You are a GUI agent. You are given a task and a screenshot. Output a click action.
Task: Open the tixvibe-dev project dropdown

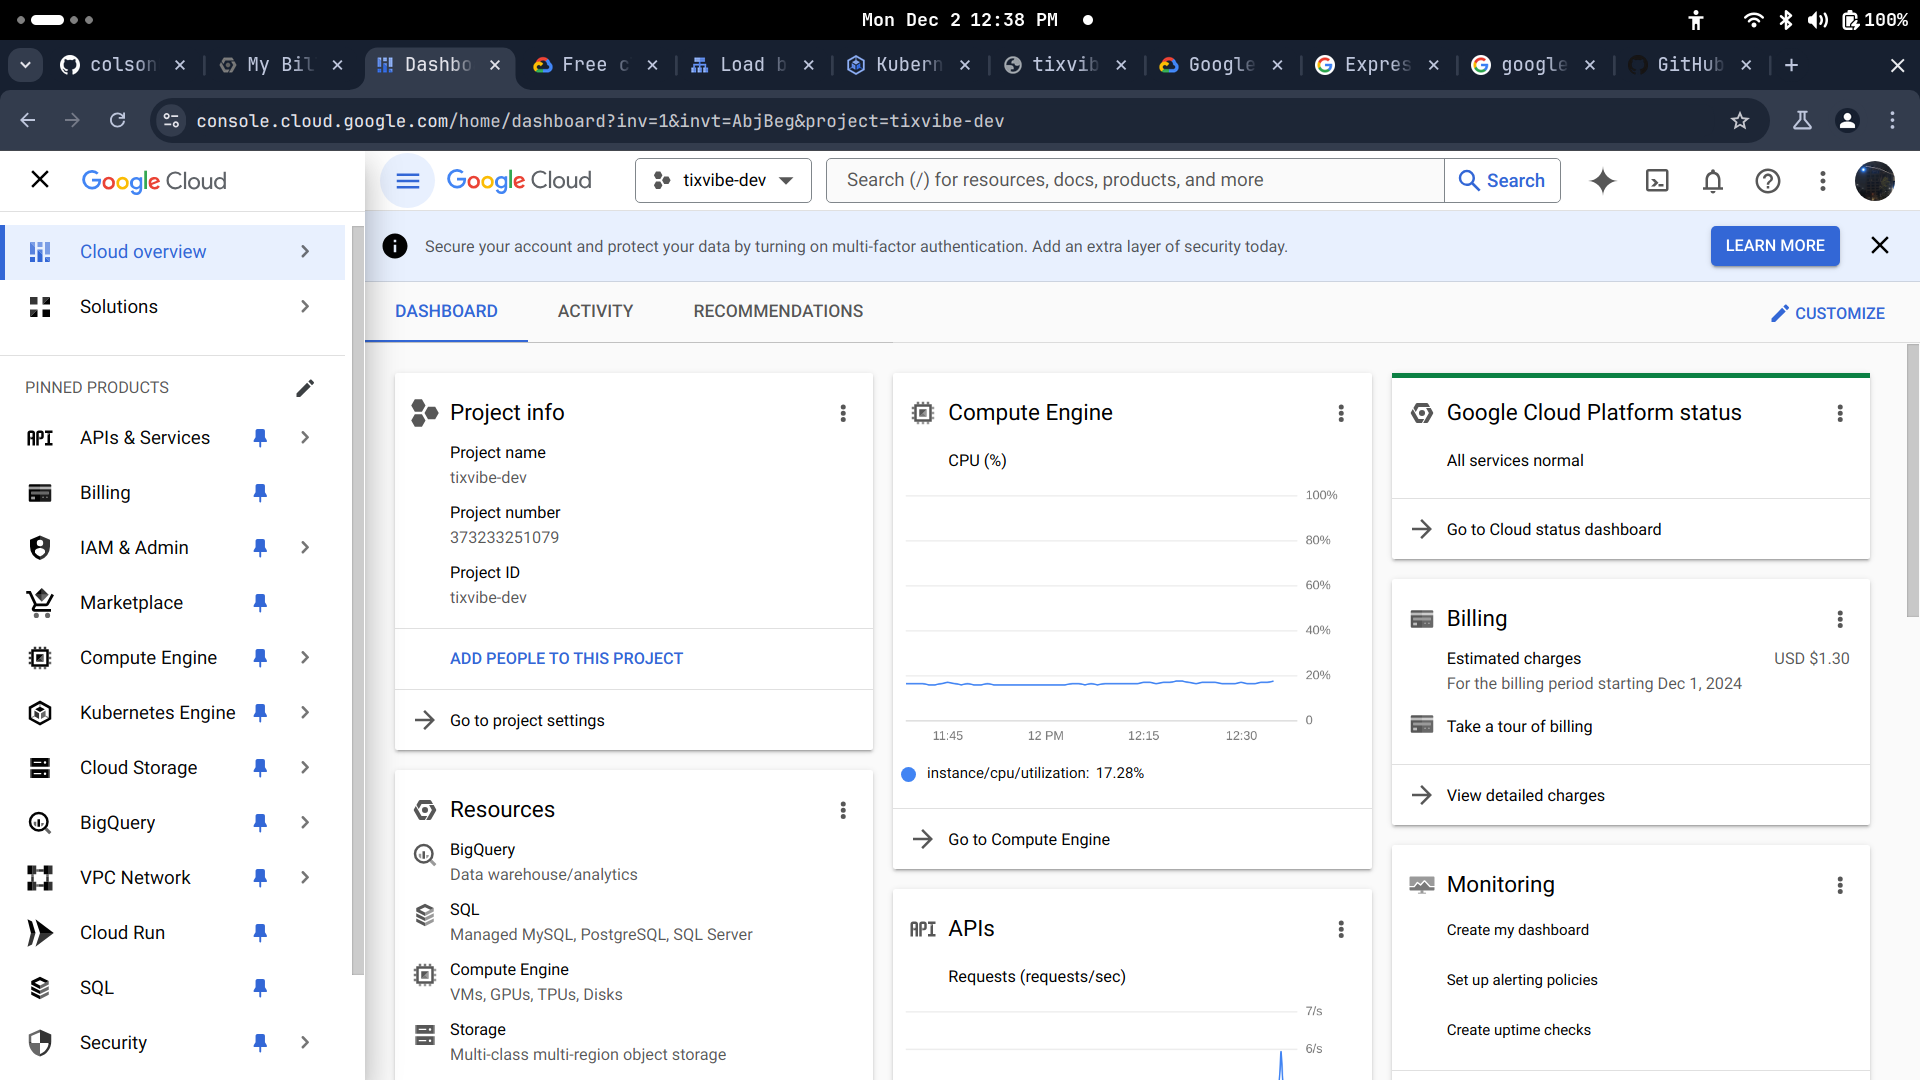coord(723,179)
